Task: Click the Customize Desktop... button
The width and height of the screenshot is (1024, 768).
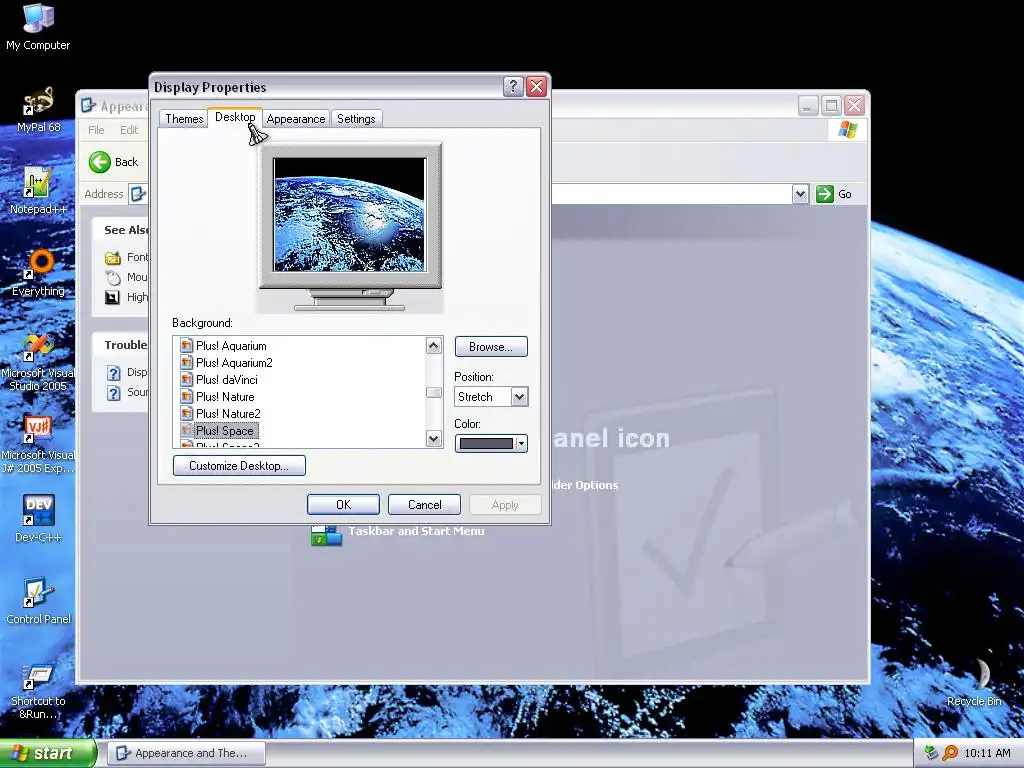Action: coord(239,466)
